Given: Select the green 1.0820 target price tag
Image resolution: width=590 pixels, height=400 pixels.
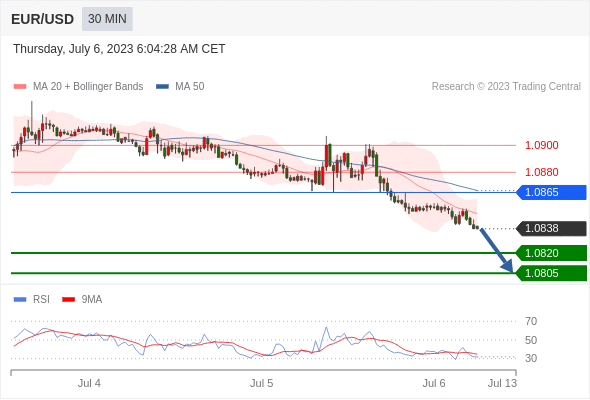Looking at the screenshot, I should (x=551, y=253).
